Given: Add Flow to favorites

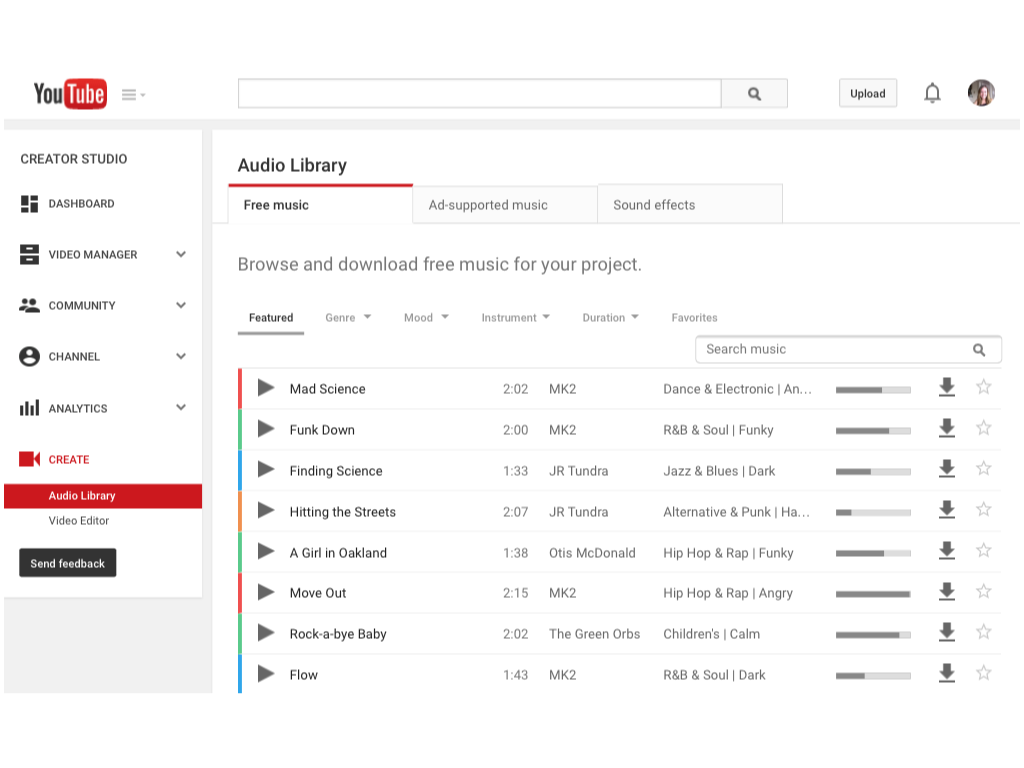Looking at the screenshot, I should (984, 673).
